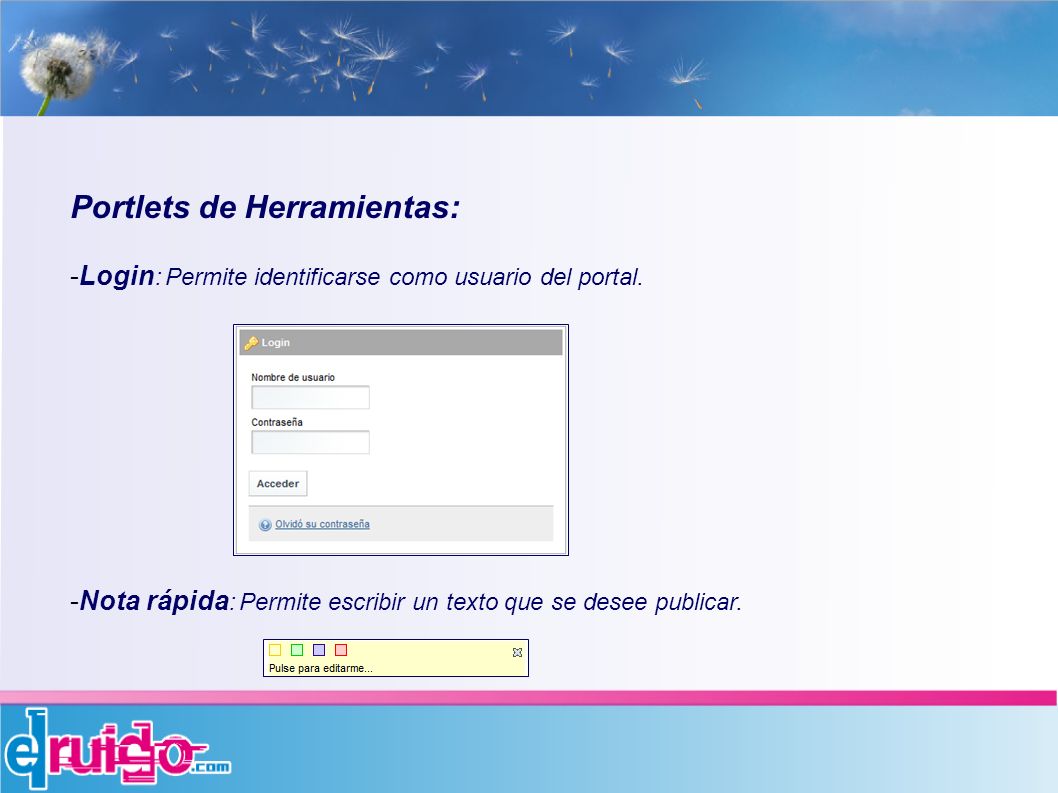Click the elruido.com logo

117,749
